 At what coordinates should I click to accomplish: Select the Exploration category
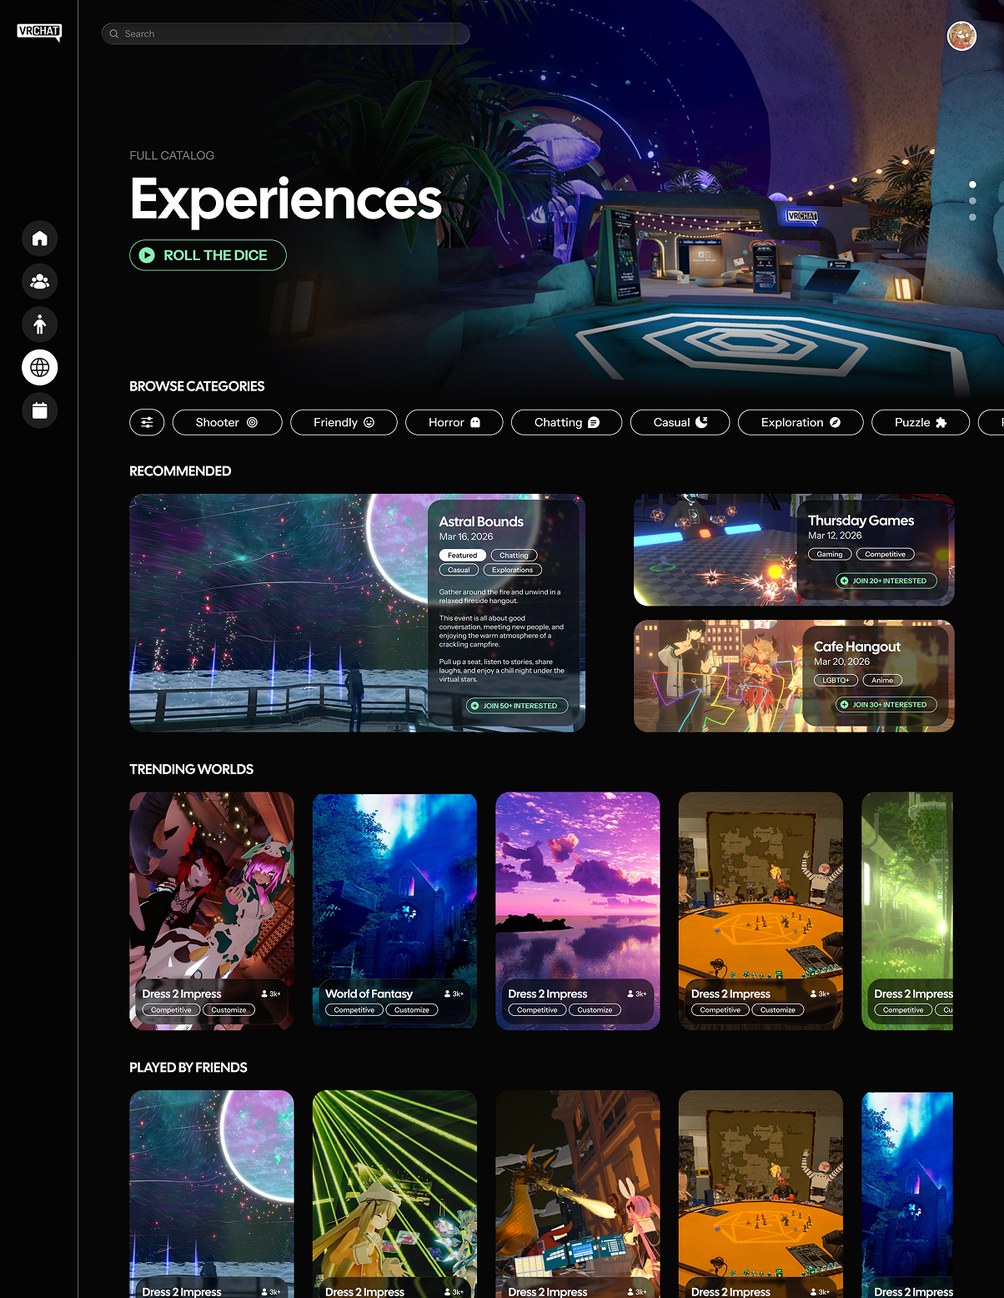[801, 422]
